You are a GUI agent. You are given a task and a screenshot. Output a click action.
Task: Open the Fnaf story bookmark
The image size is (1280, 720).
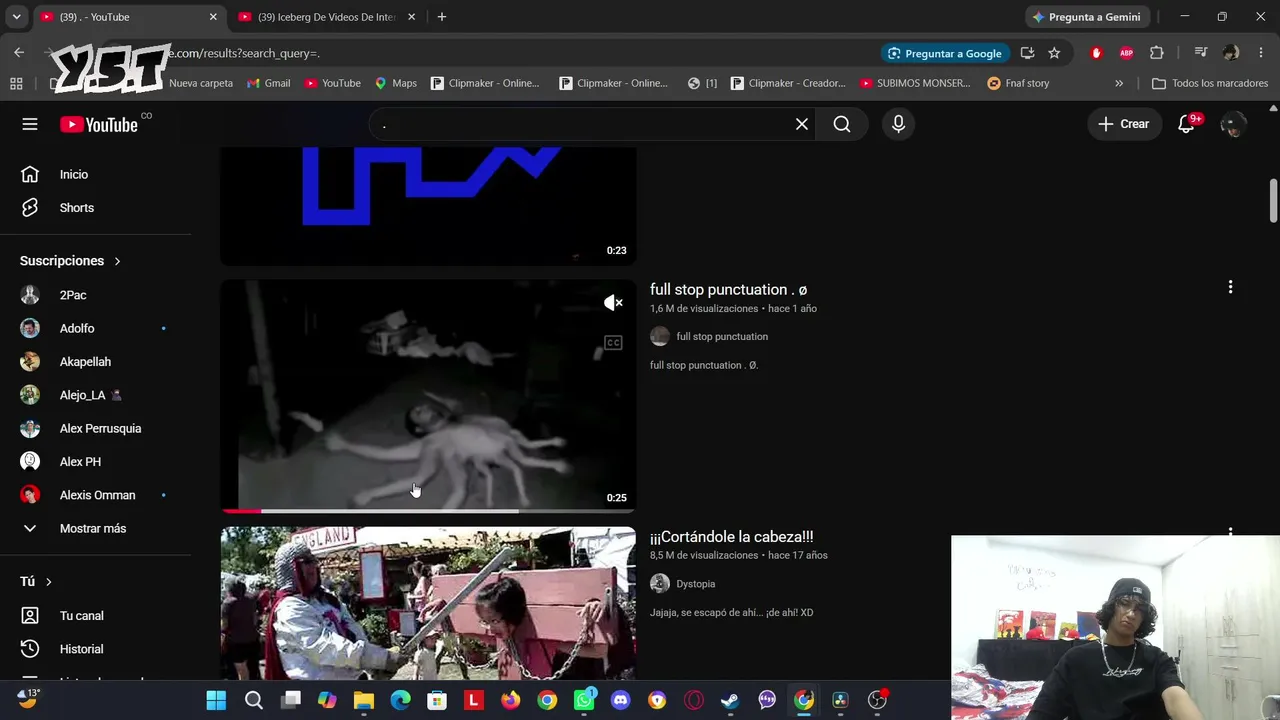[1018, 83]
